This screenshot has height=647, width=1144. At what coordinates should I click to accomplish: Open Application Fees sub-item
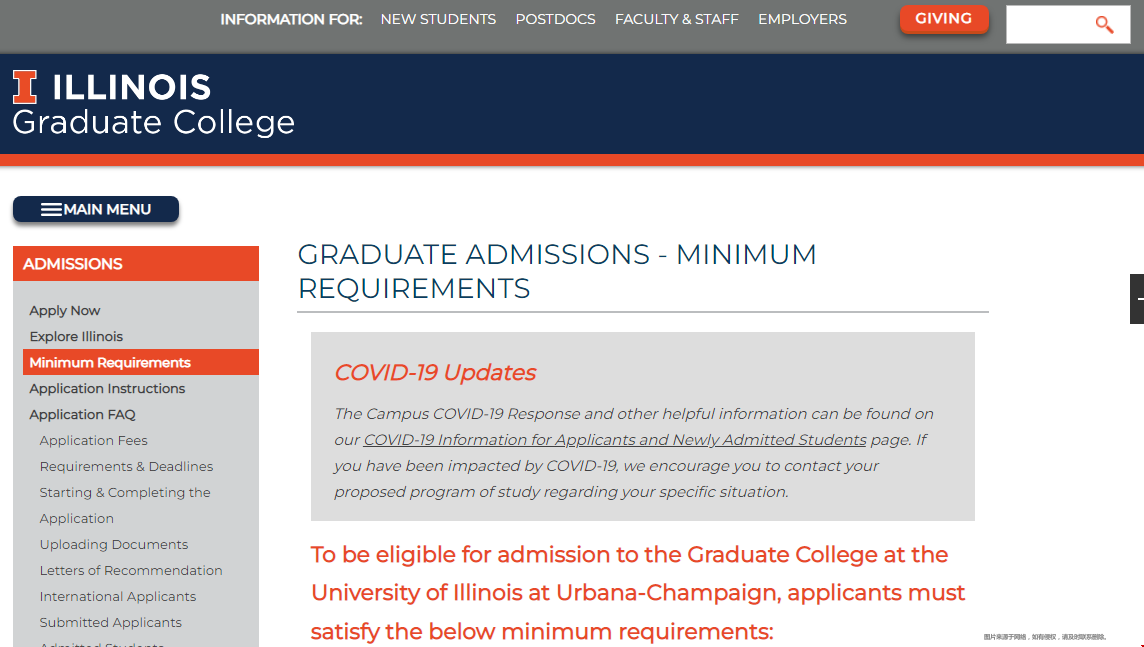tap(93, 441)
